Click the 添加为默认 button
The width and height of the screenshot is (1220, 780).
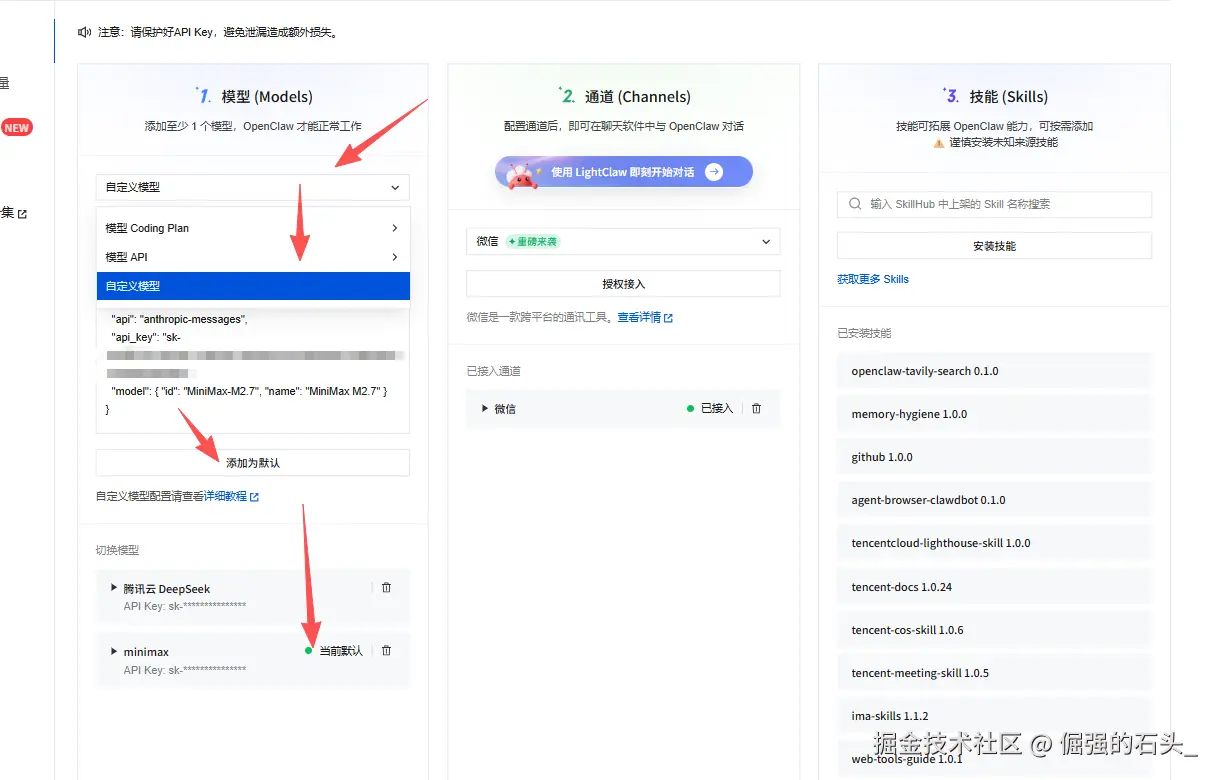point(253,463)
